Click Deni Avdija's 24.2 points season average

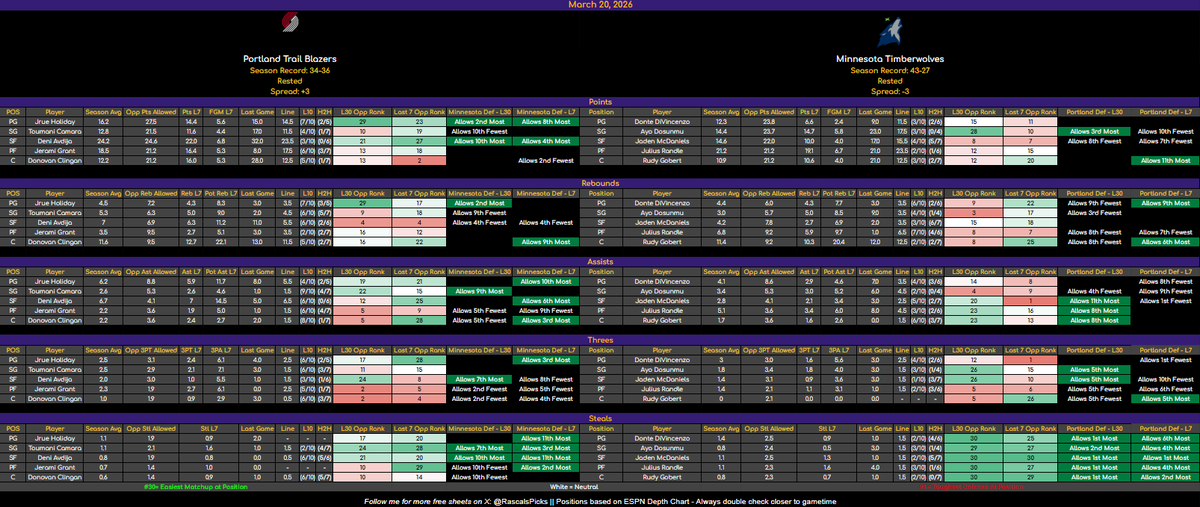103,141
